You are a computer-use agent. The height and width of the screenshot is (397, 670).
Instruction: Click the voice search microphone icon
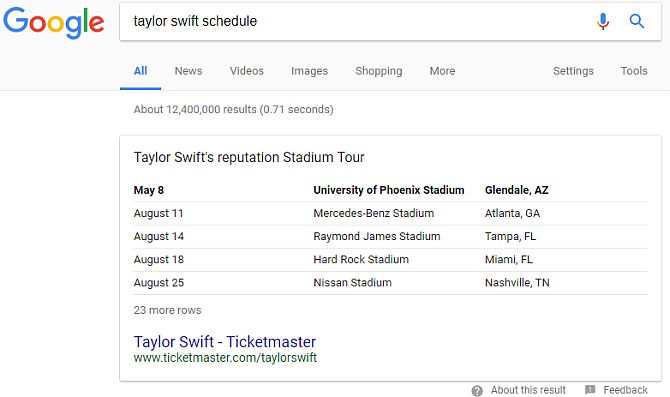coord(603,21)
